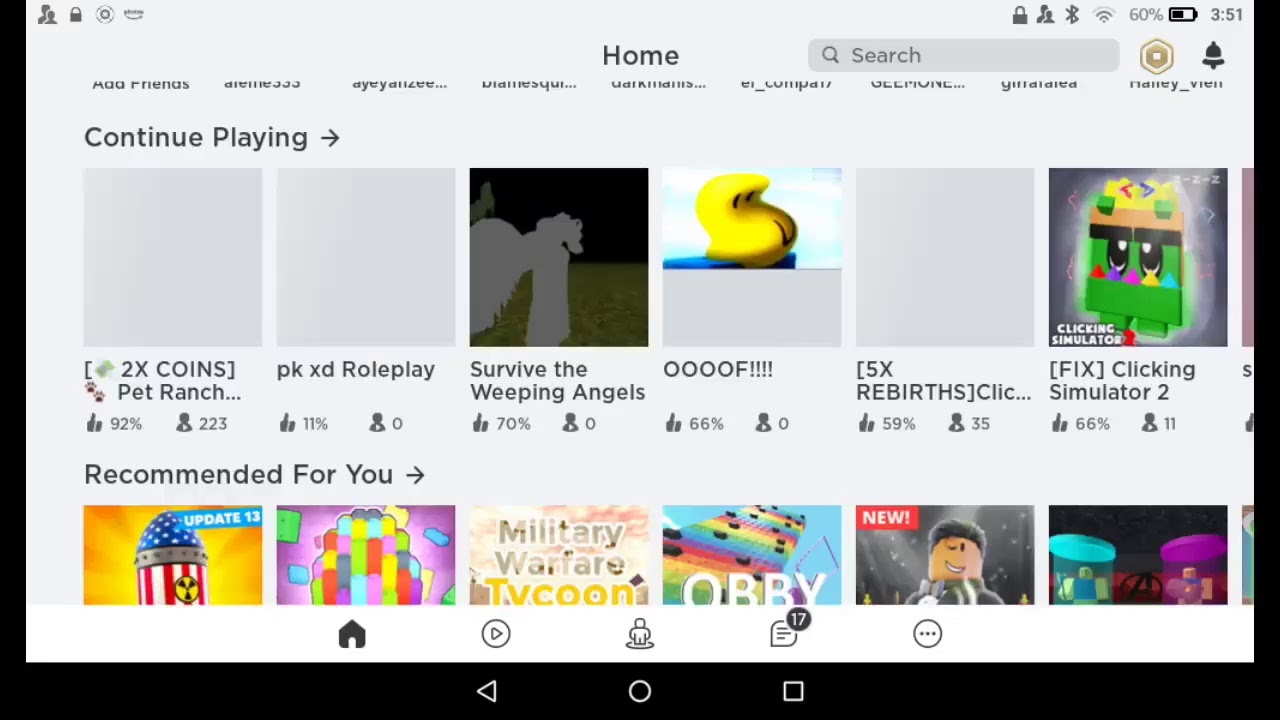Open the Avatar icon tab
Image resolution: width=1280 pixels, height=720 pixels.
pos(640,634)
